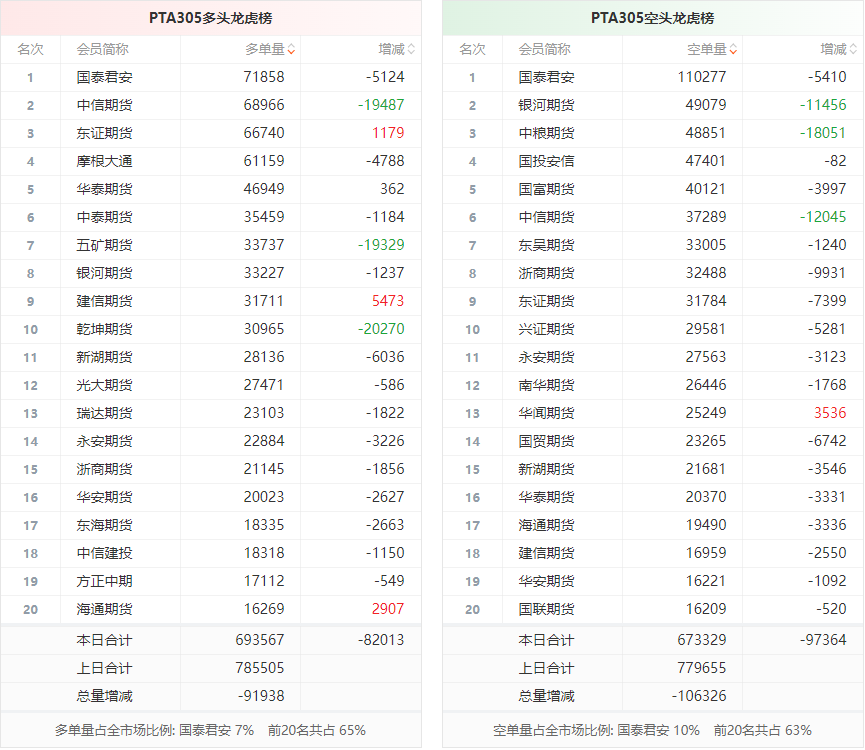This screenshot has height=750, width=865.
Task: Click sort arrows beside 增减 in 多头 table
Action: (411, 49)
